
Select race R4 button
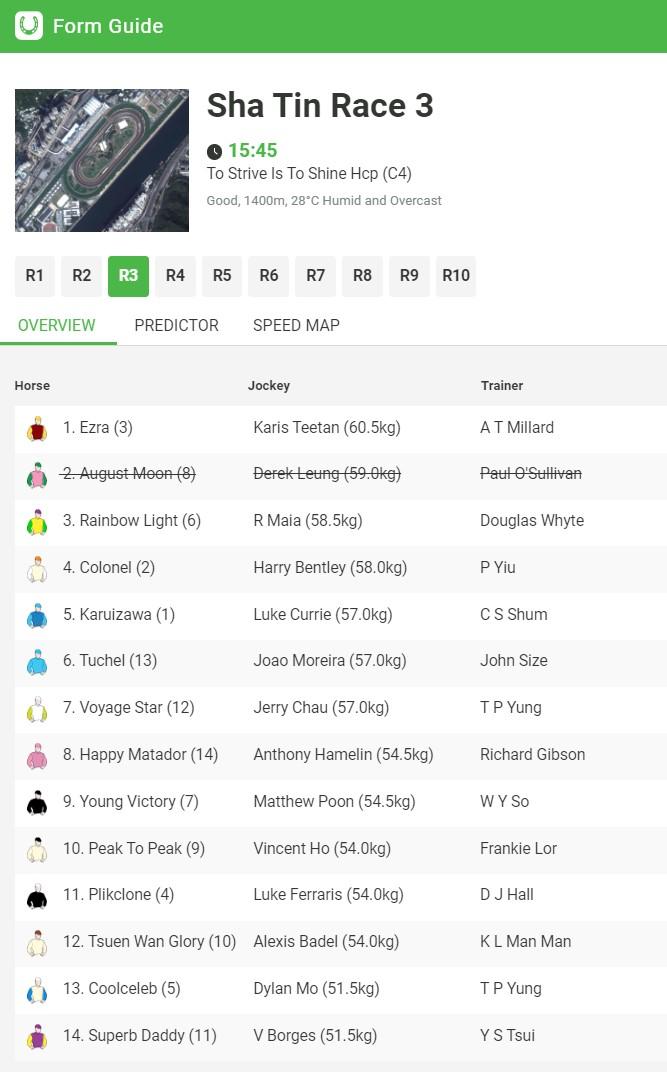pos(175,276)
